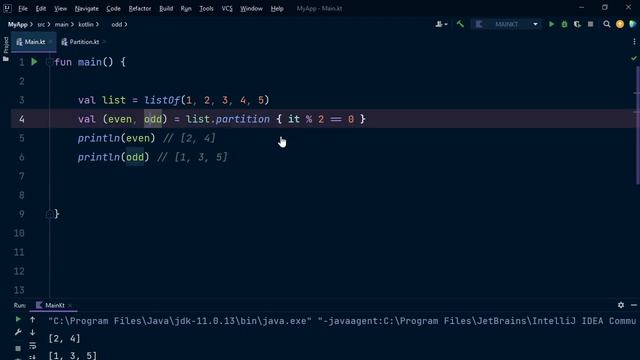Go up the stack trace arrow
This screenshot has width=640, height=360.
(33, 319)
